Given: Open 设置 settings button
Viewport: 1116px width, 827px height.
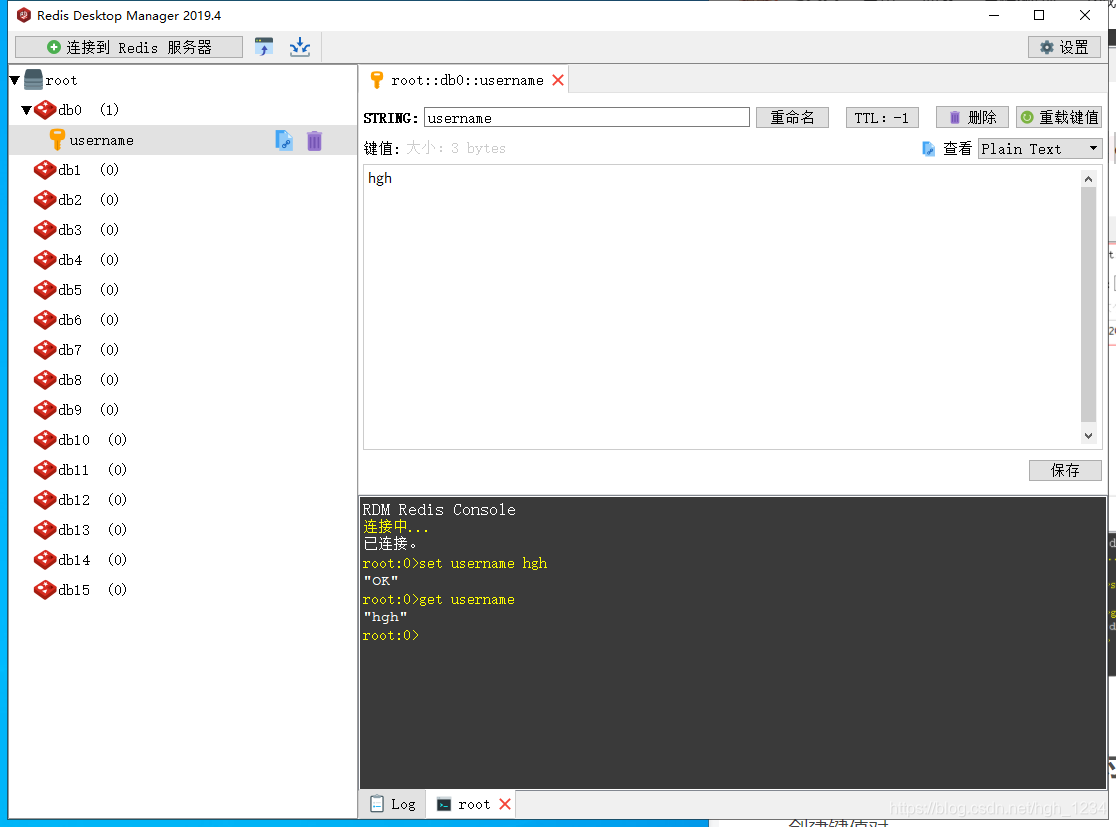Looking at the screenshot, I should (1064, 47).
